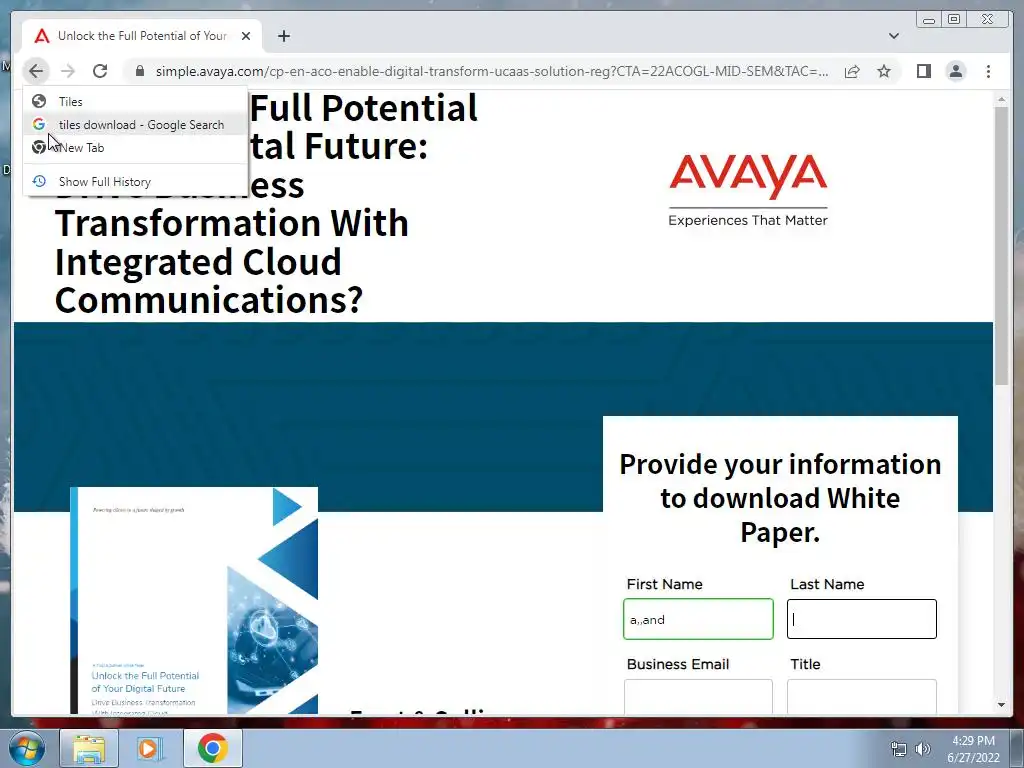Click the browser Back arrow button

36,71
